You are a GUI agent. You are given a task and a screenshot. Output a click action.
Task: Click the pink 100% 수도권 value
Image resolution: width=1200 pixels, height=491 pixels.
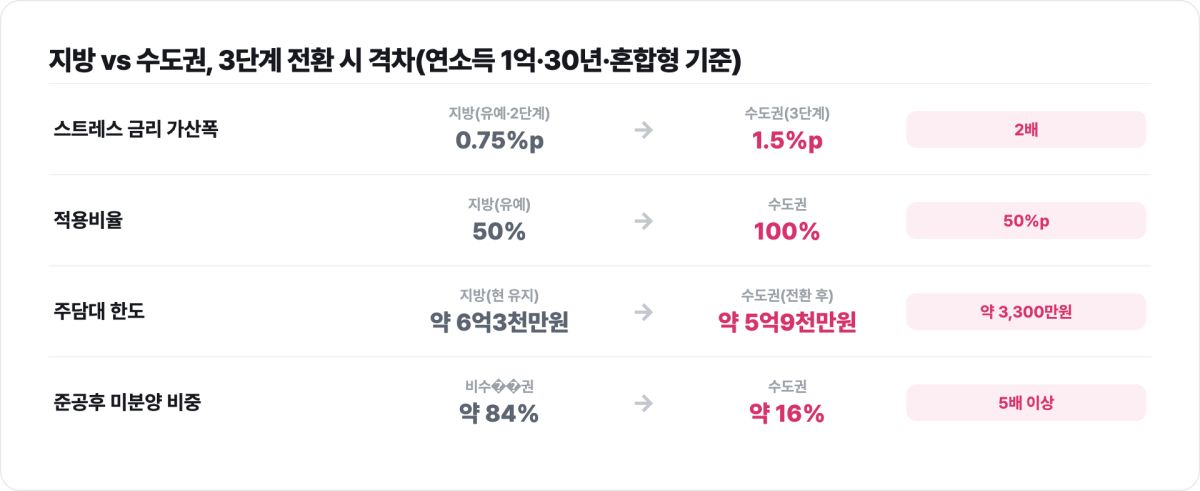click(787, 232)
